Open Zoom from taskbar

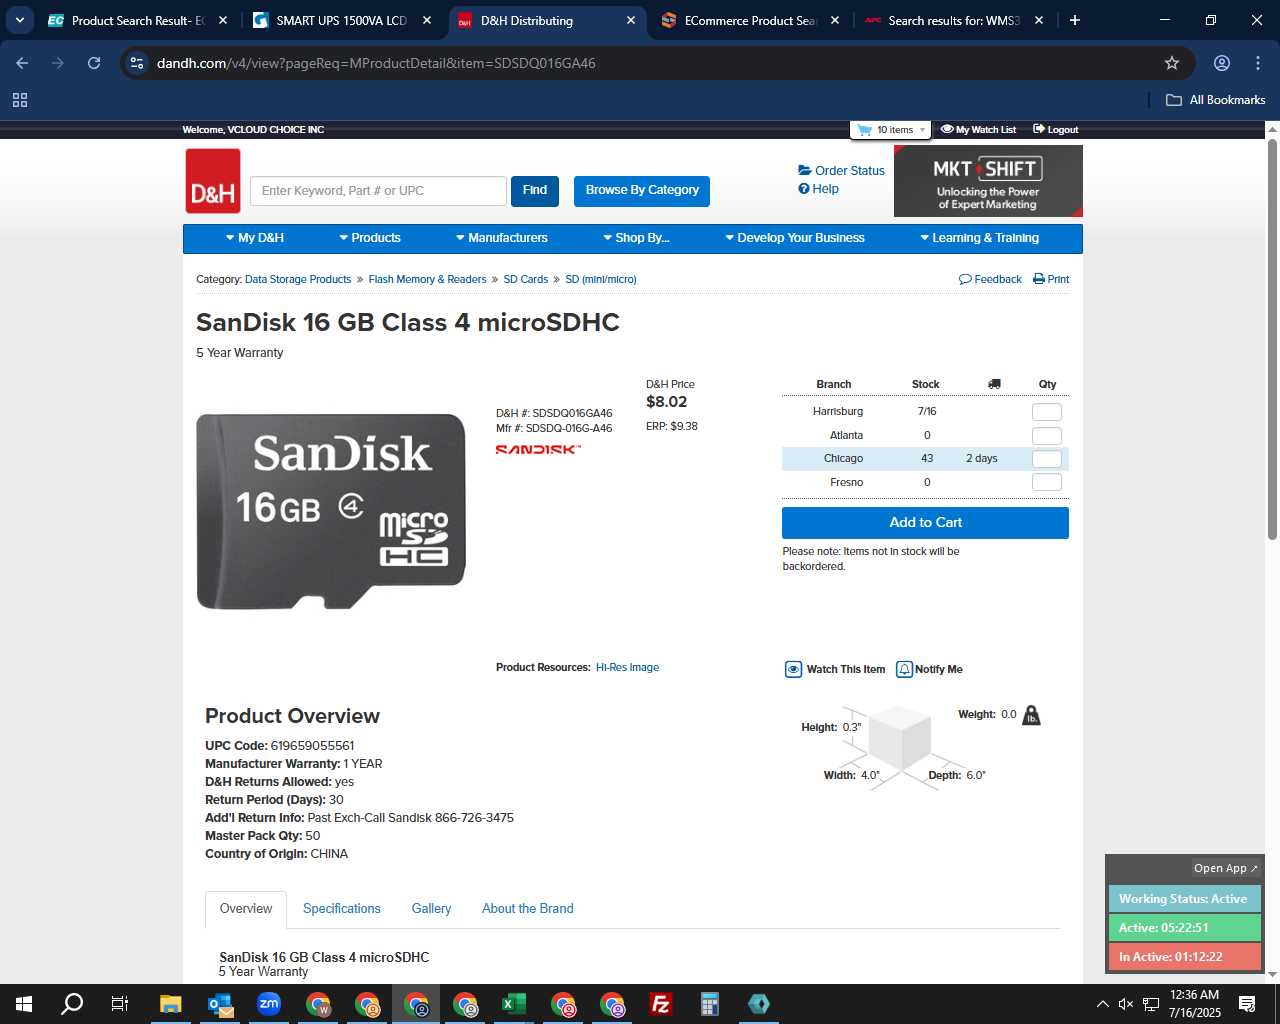pos(268,1004)
